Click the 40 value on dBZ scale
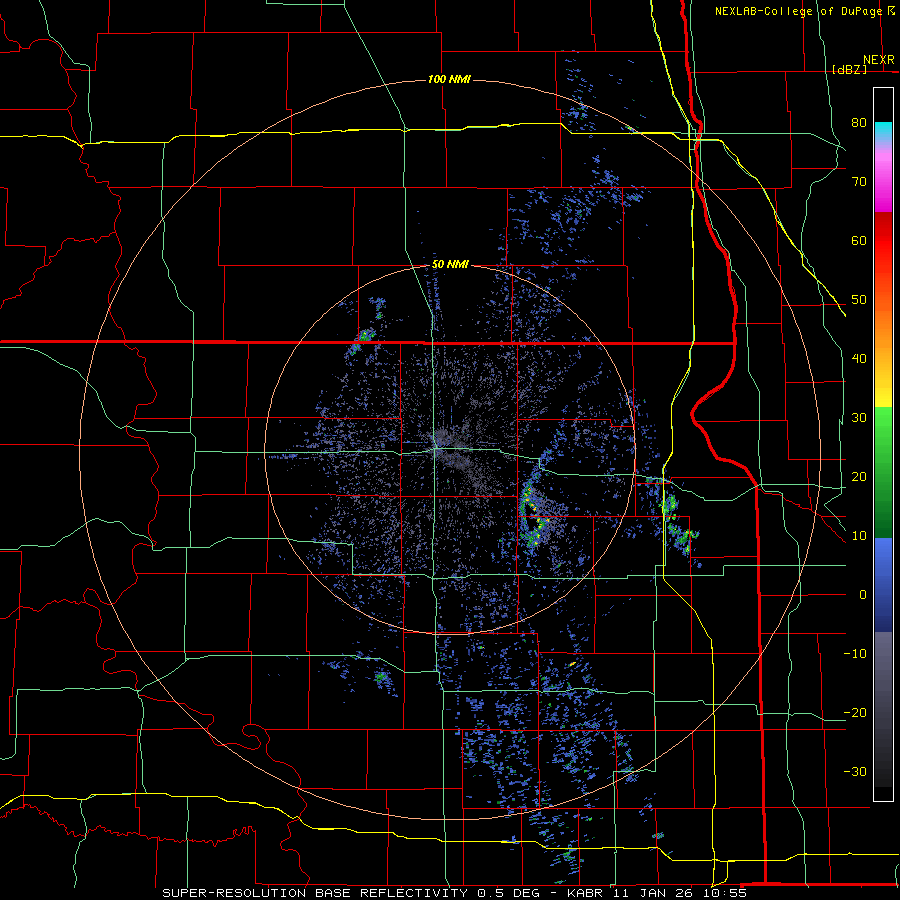The height and width of the screenshot is (900, 900). tap(859, 359)
